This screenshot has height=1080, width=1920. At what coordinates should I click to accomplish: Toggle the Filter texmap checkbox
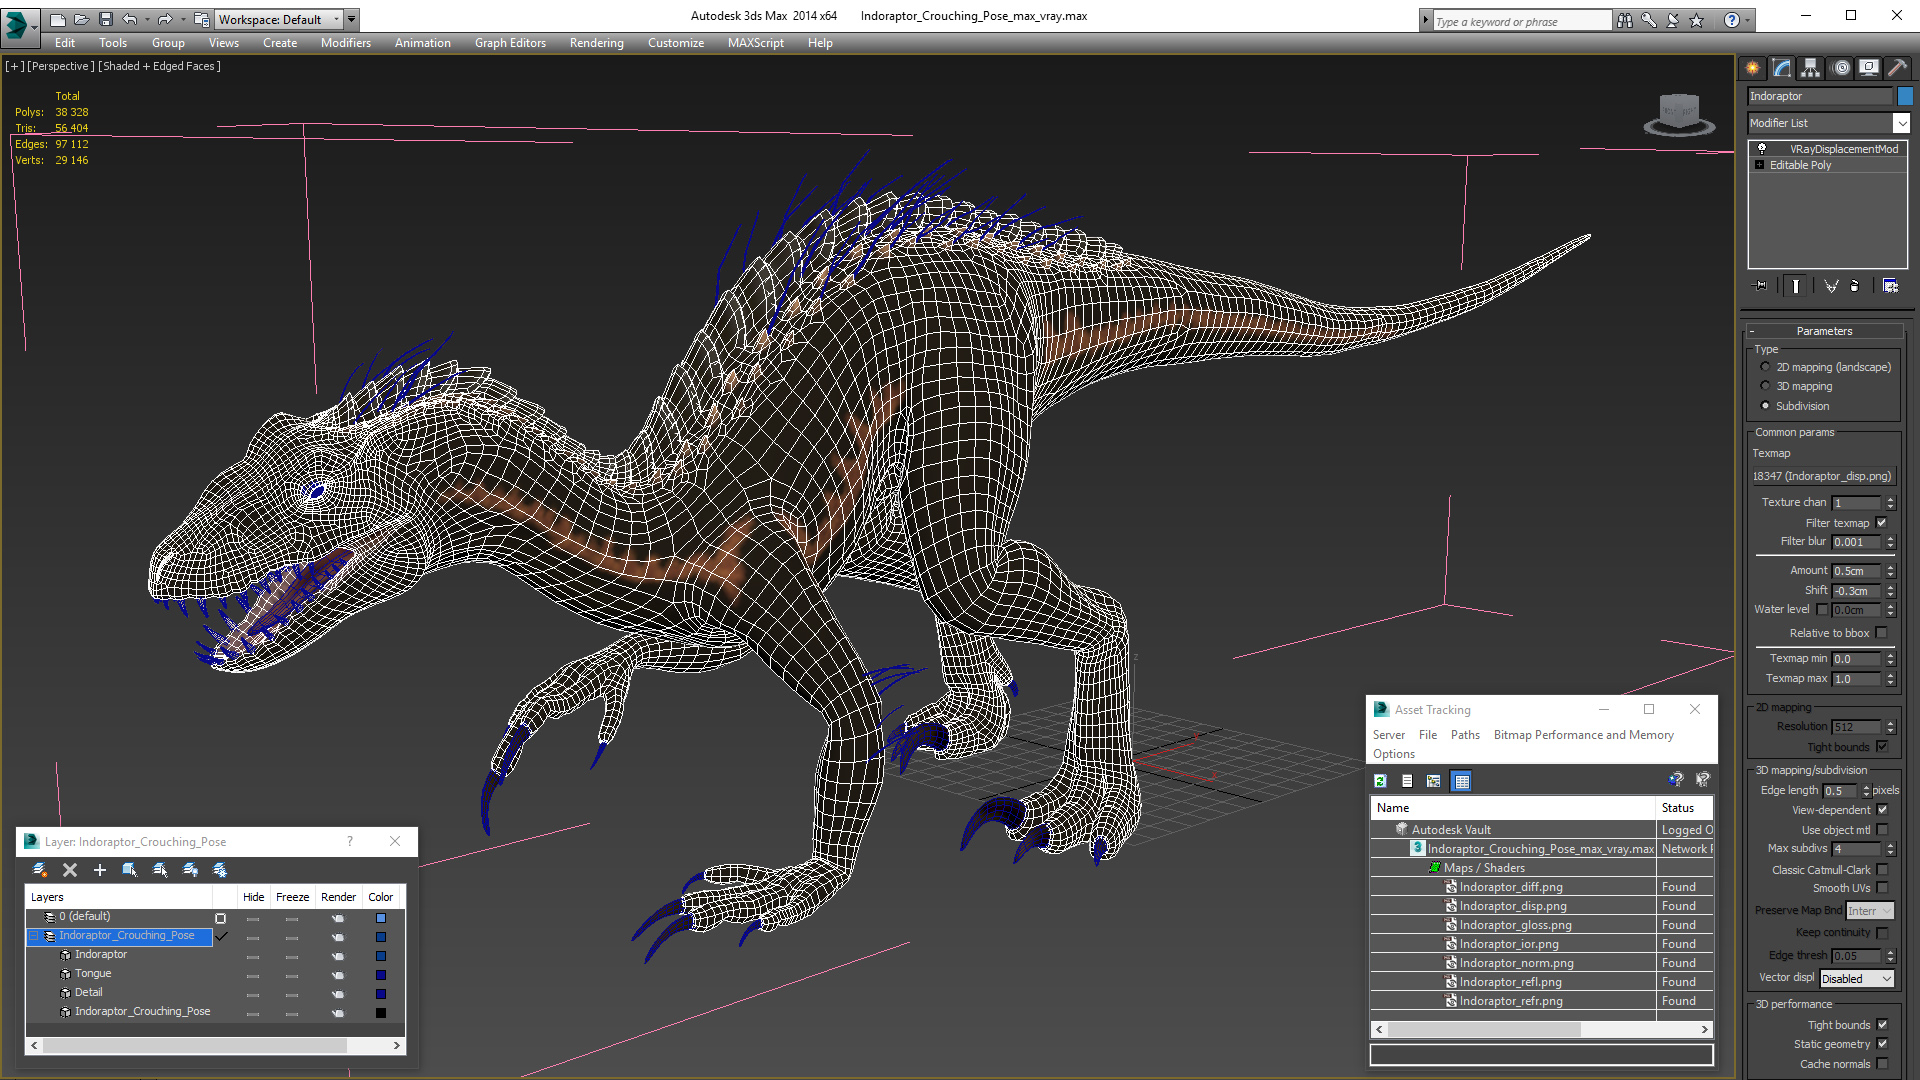coord(1881,522)
